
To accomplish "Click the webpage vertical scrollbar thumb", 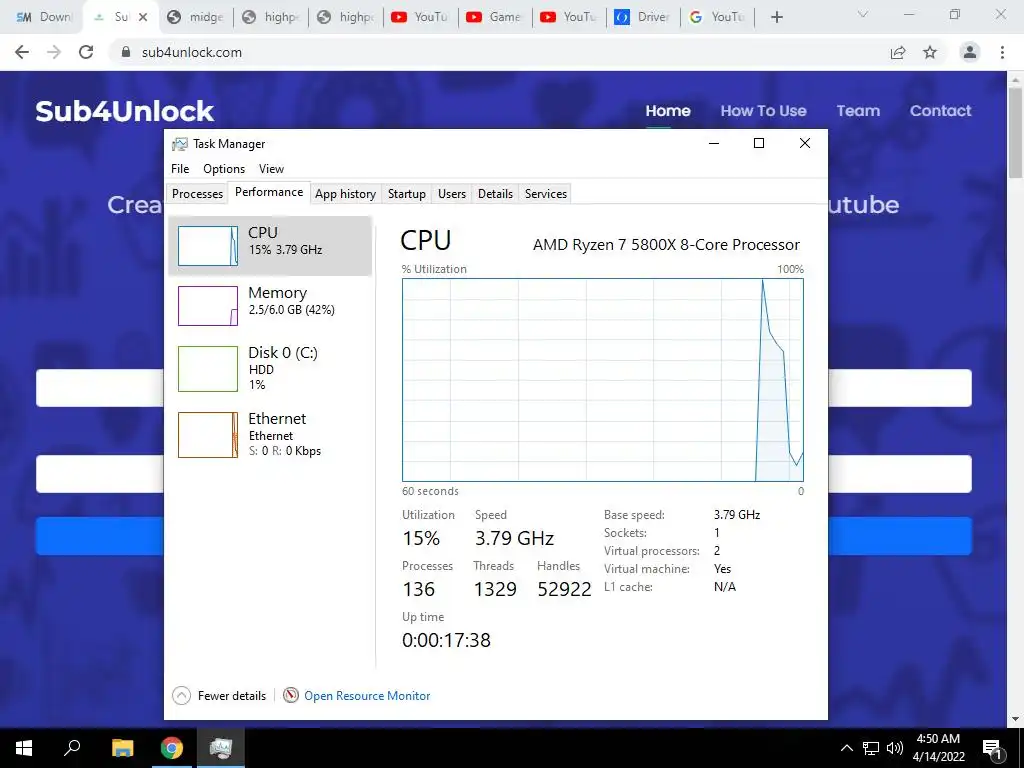I will (1015, 131).
